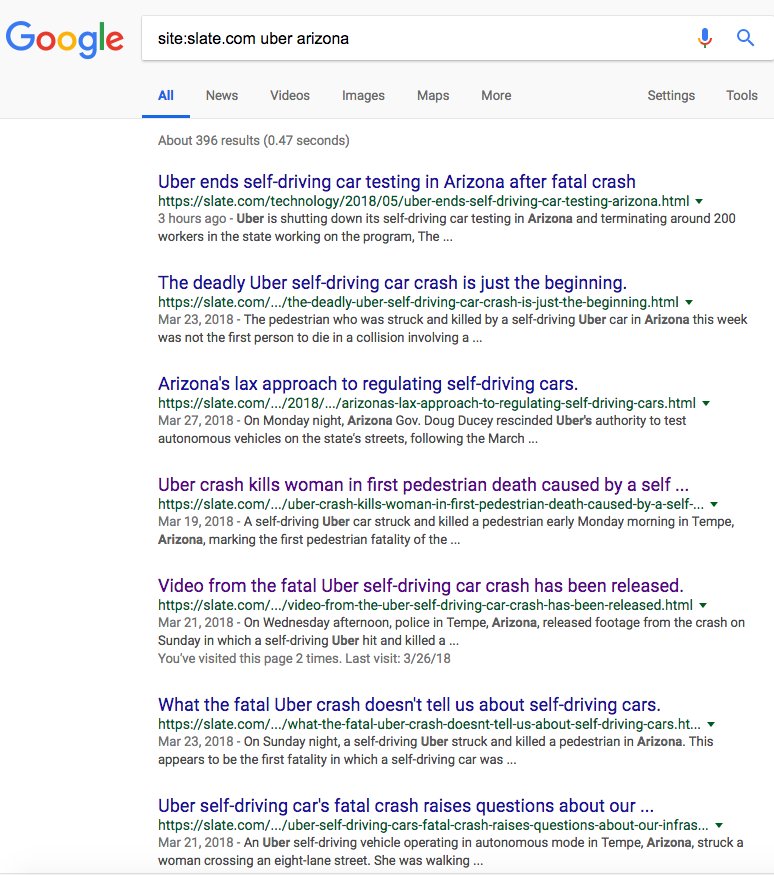Click the 'Mar 27, 2018' snippet about Doug Ducey
The image size is (774, 875).
(x=422, y=429)
